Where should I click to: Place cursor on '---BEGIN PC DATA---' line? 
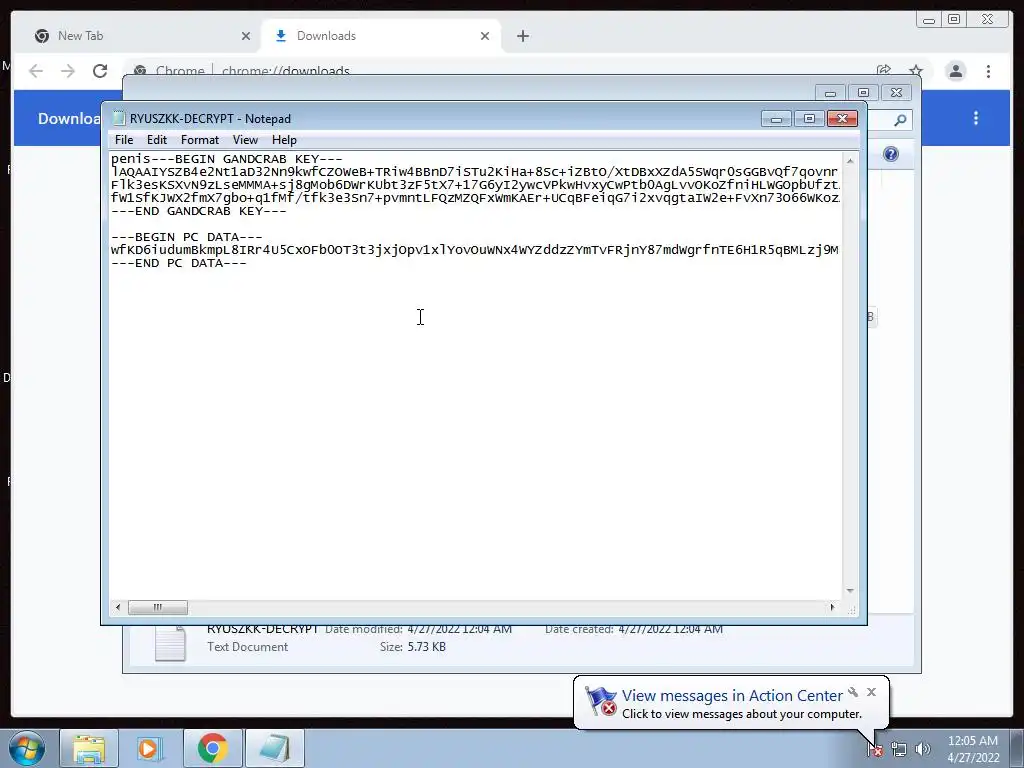[187, 237]
